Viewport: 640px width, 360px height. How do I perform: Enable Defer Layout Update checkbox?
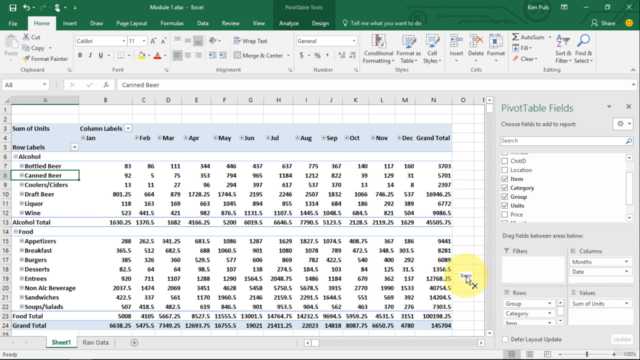tap(505, 339)
